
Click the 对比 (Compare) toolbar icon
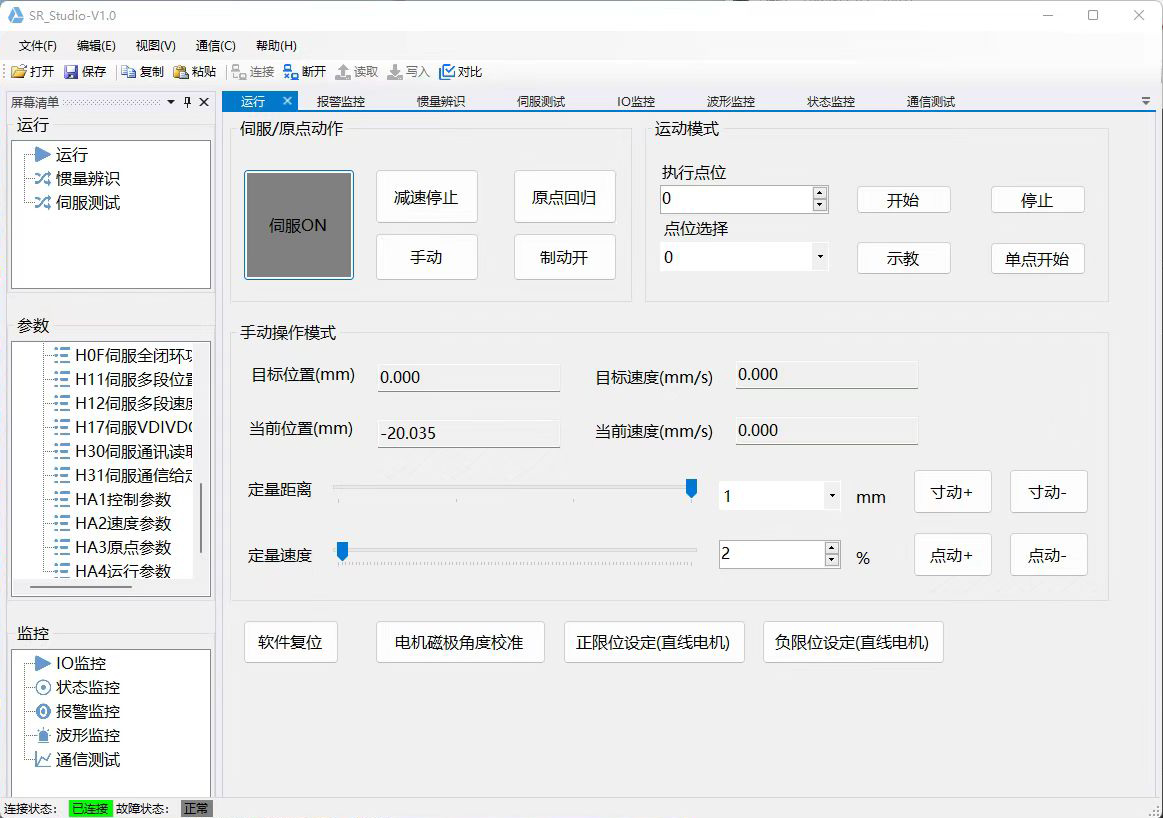[x=447, y=72]
